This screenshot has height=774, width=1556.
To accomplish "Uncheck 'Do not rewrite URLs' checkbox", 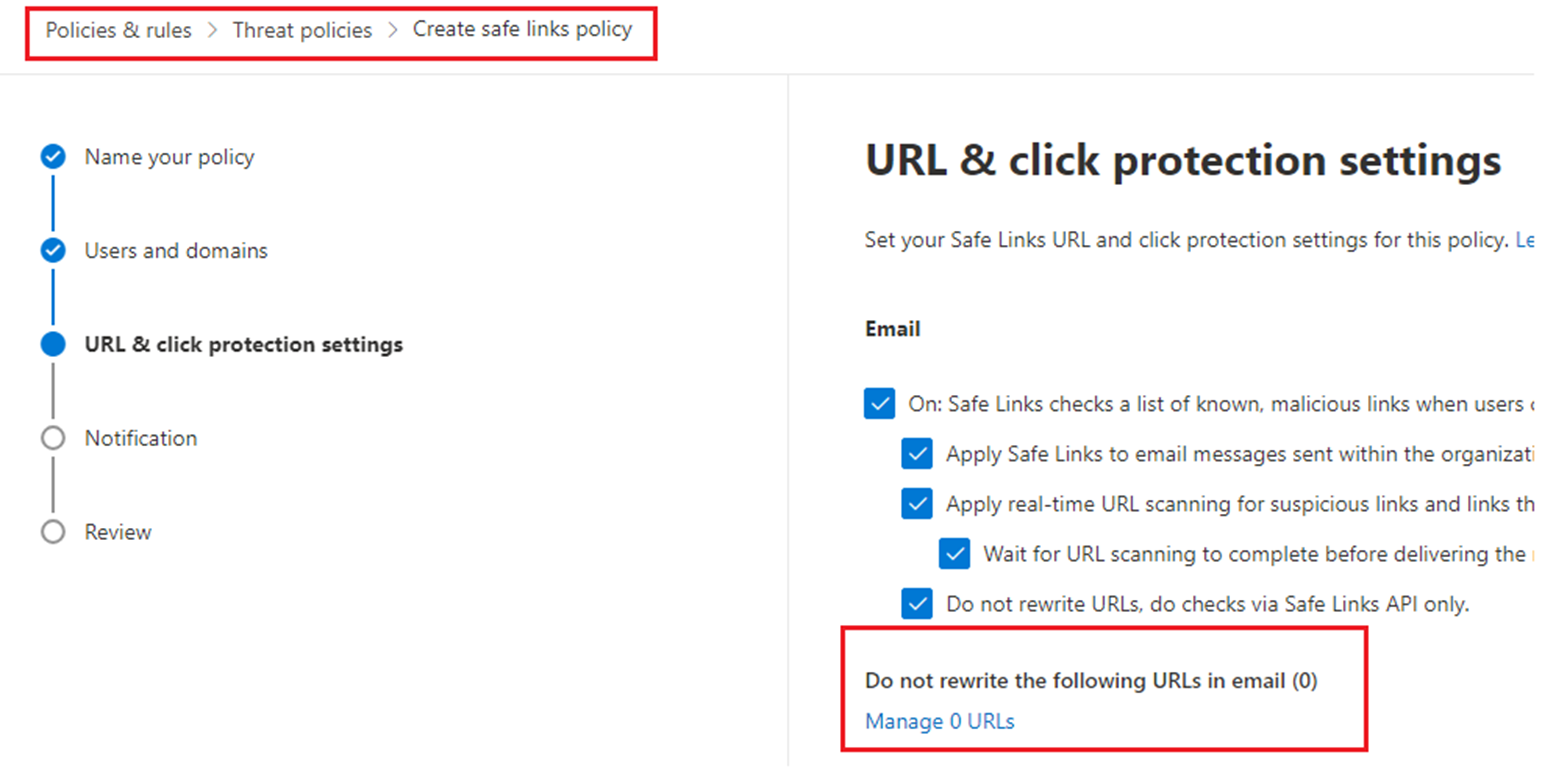I will point(917,603).
